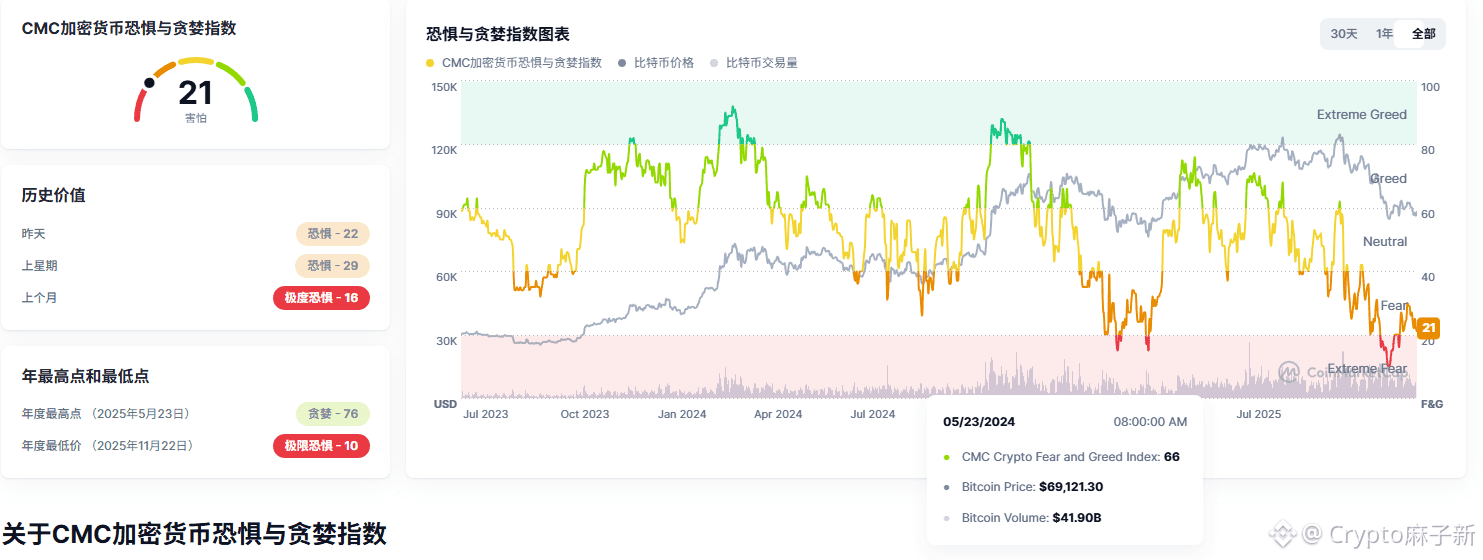The height and width of the screenshot is (560, 1483).
Task: Click 年度最低价 (2025年11月22日) label
Action: point(108,446)
